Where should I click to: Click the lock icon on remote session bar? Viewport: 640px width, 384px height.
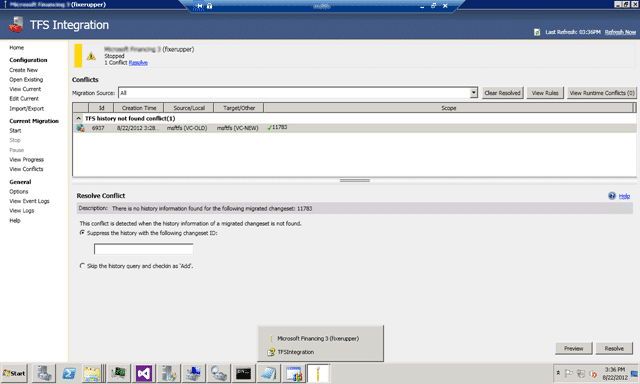pyautogui.click(x=209, y=6)
